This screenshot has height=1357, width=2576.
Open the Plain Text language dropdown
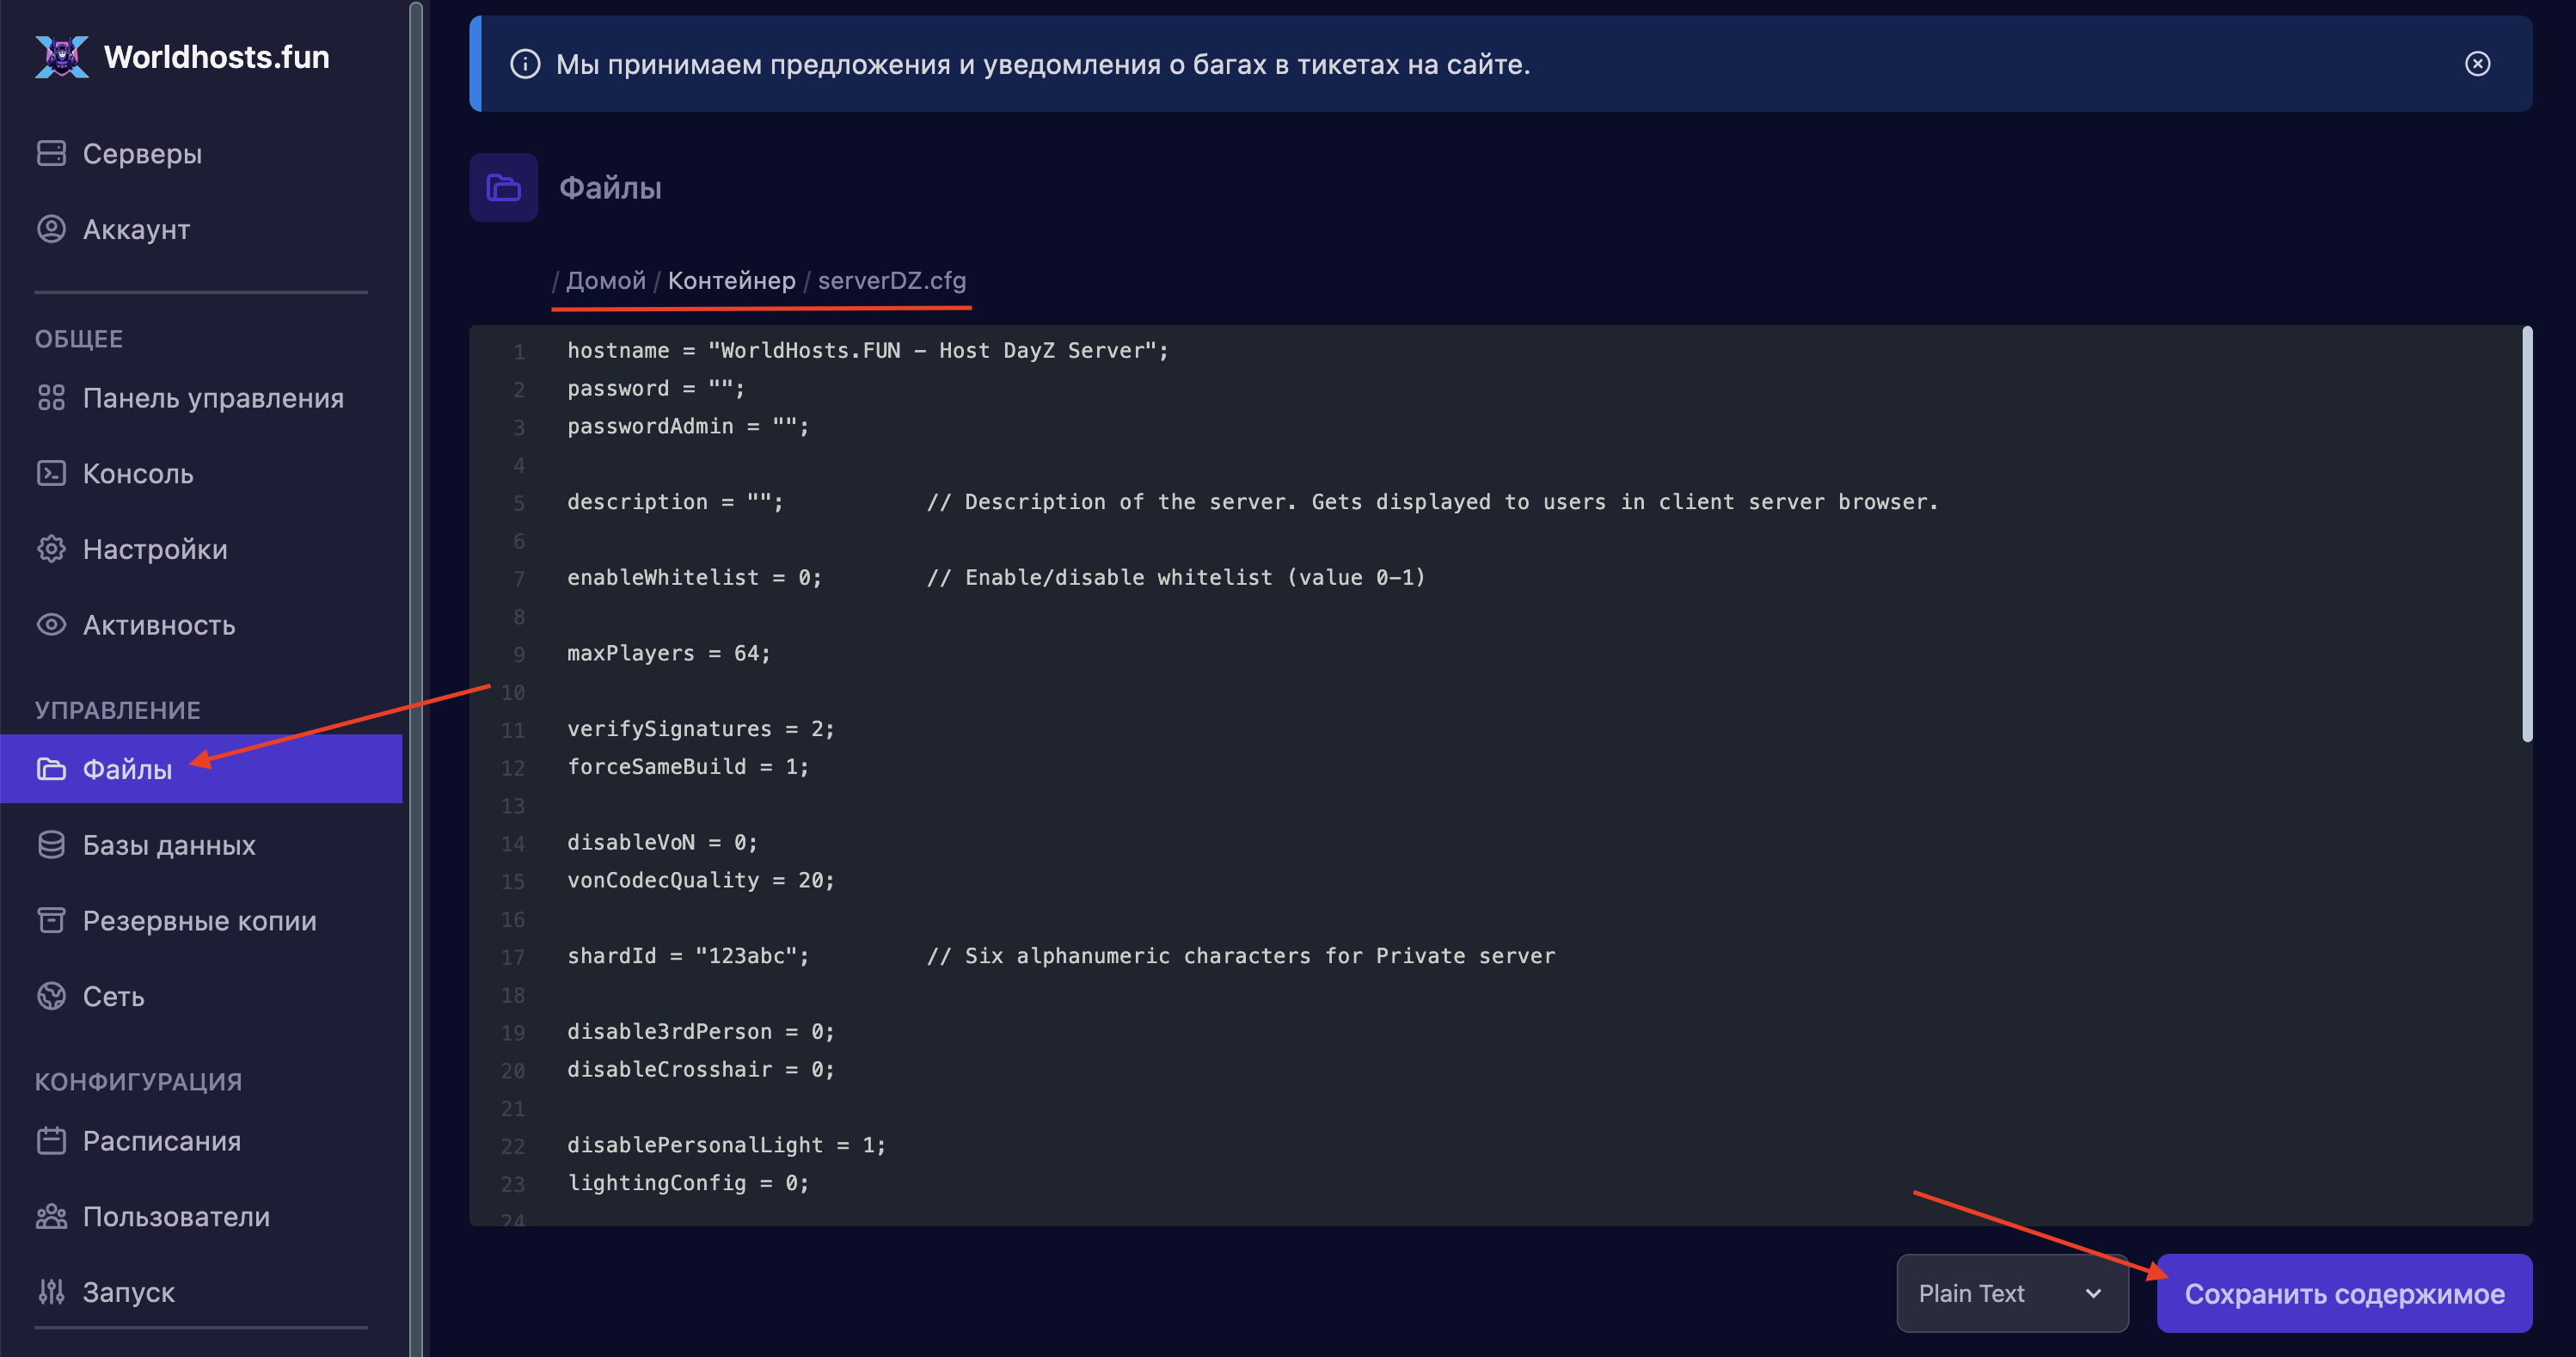click(2012, 1293)
